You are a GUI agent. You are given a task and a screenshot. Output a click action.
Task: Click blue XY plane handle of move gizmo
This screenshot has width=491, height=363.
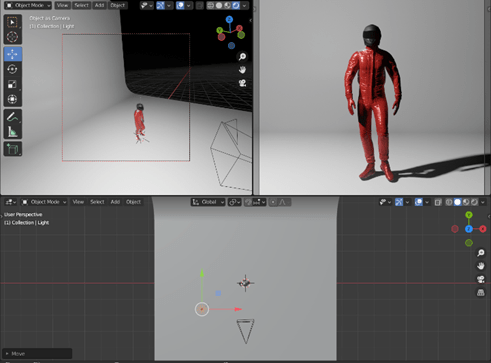(x=218, y=293)
